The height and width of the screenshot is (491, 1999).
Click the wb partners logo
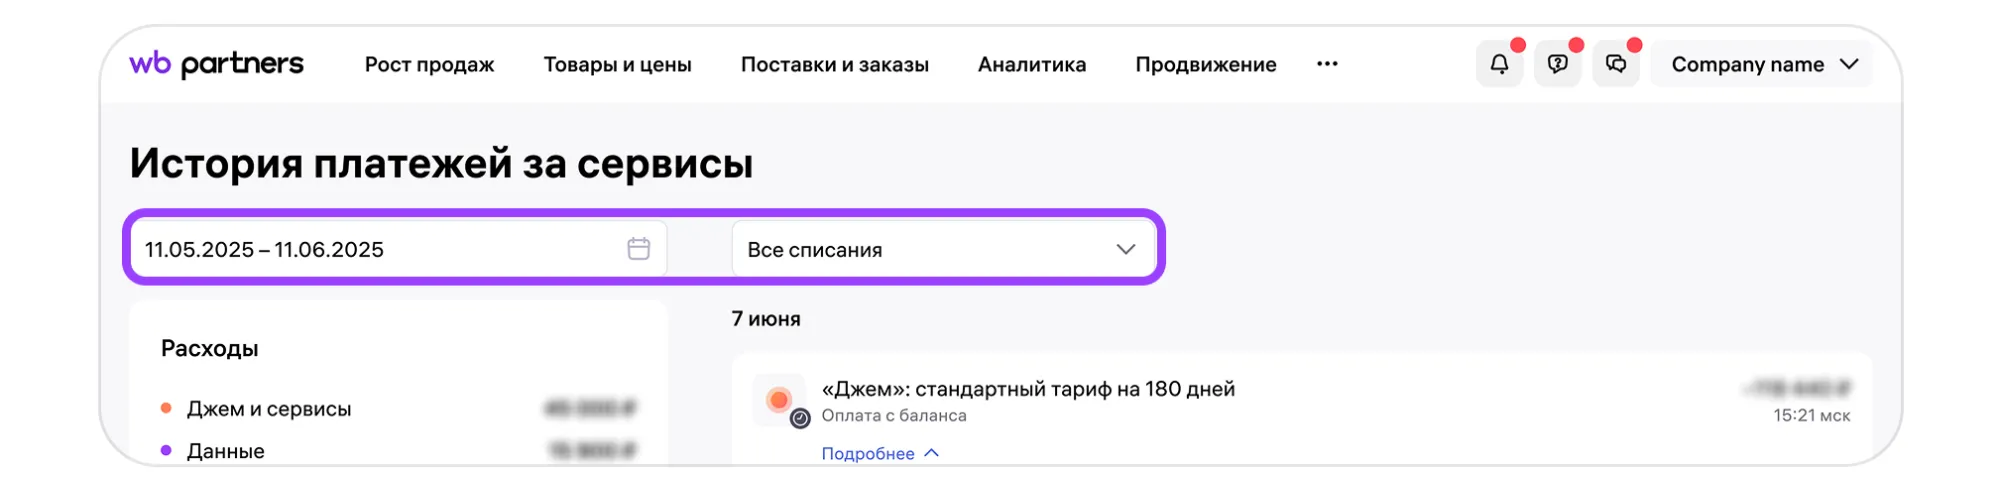pos(216,64)
